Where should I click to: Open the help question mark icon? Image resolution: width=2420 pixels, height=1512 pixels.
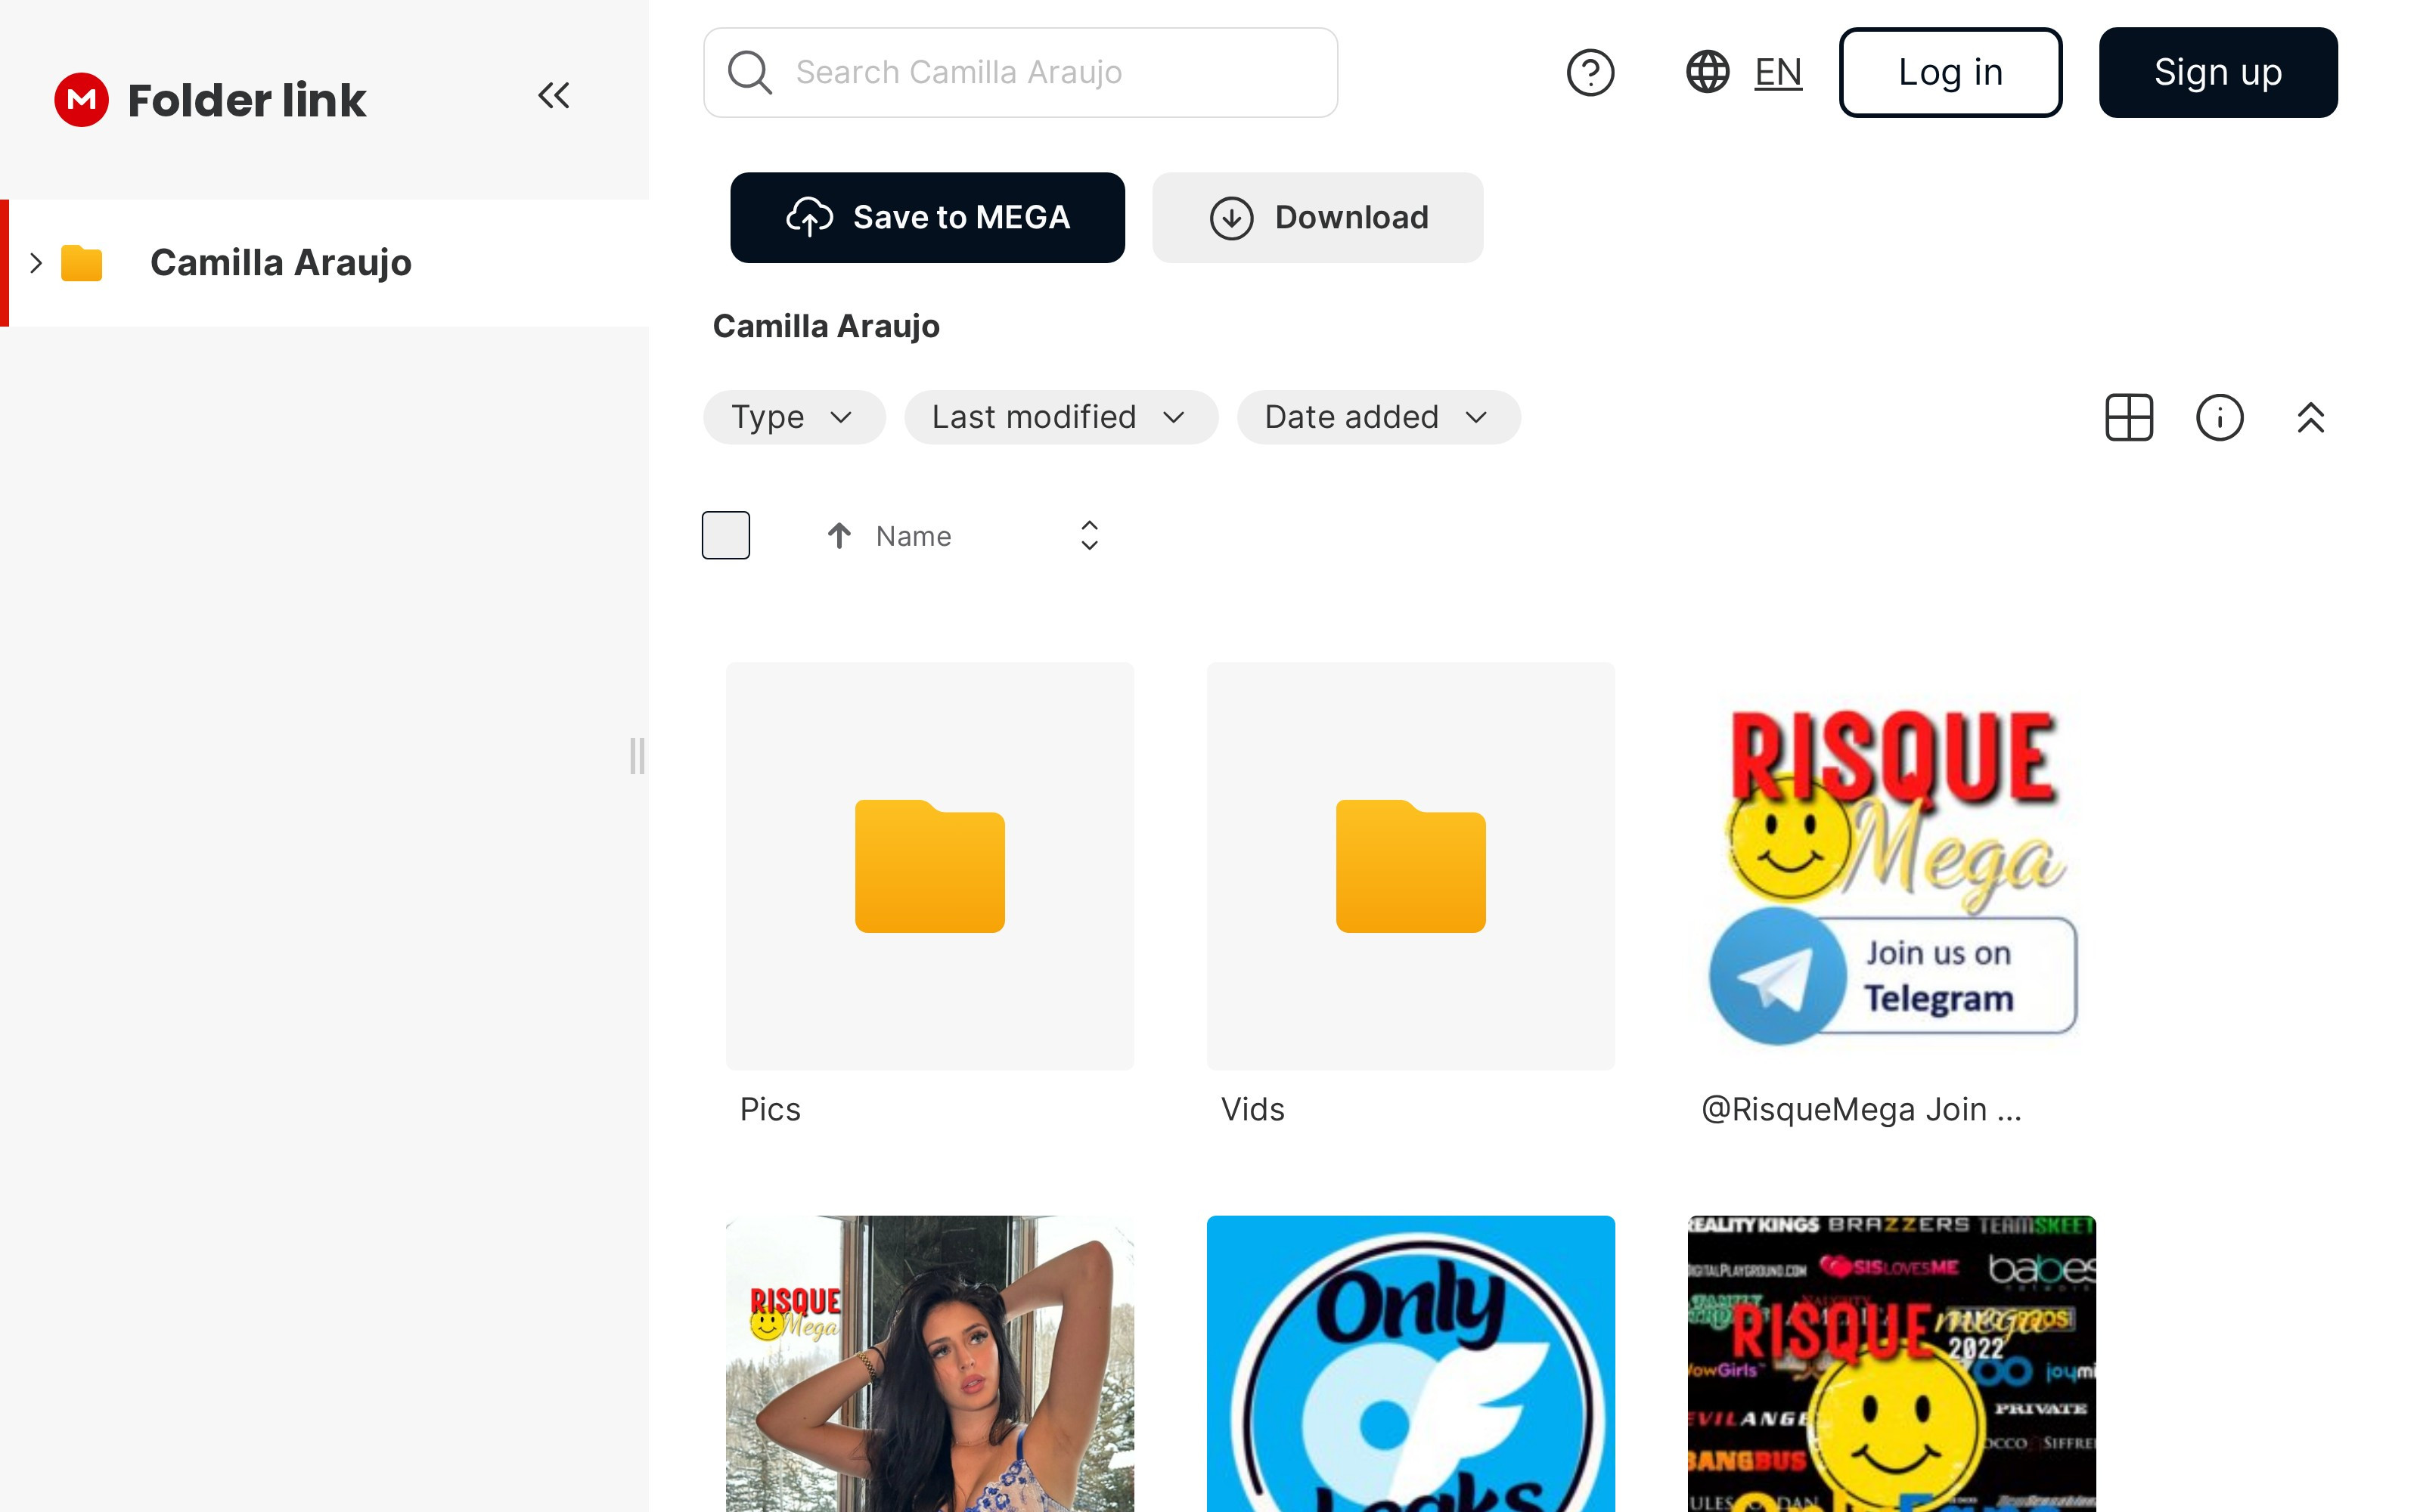tap(1590, 72)
